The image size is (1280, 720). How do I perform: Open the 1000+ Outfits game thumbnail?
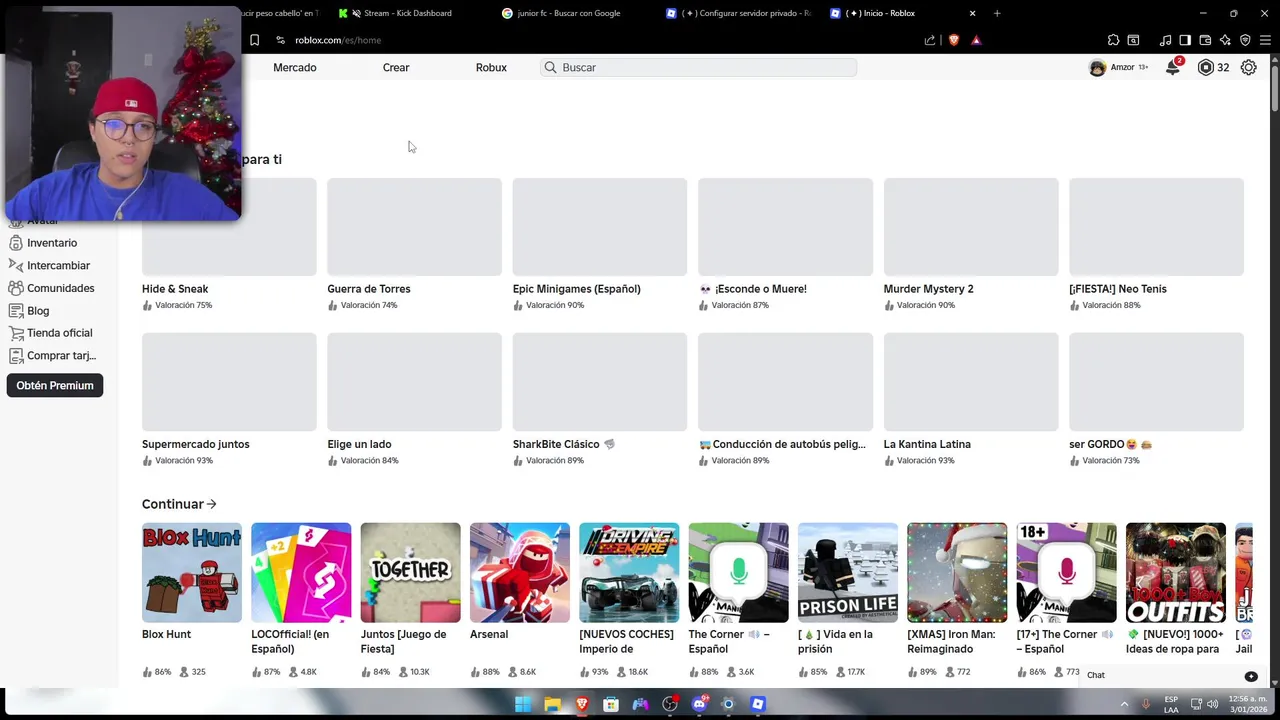[1176, 572]
